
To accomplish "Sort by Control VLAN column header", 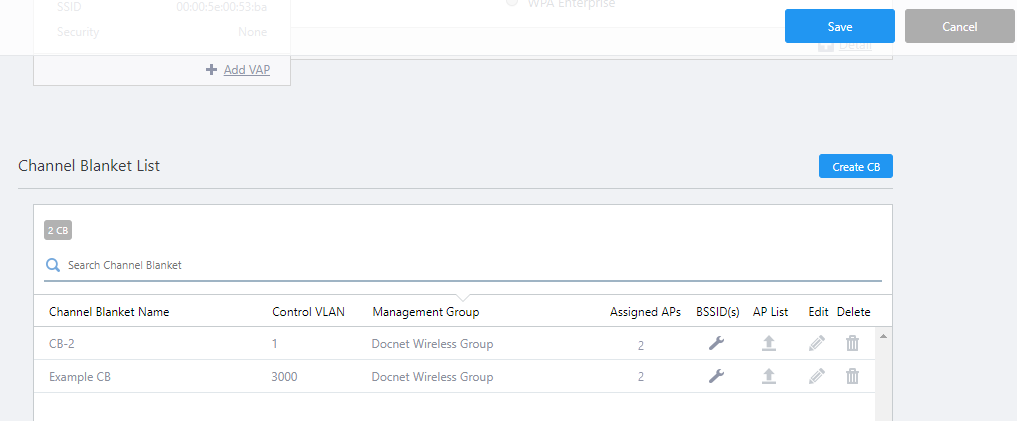I will tap(308, 312).
